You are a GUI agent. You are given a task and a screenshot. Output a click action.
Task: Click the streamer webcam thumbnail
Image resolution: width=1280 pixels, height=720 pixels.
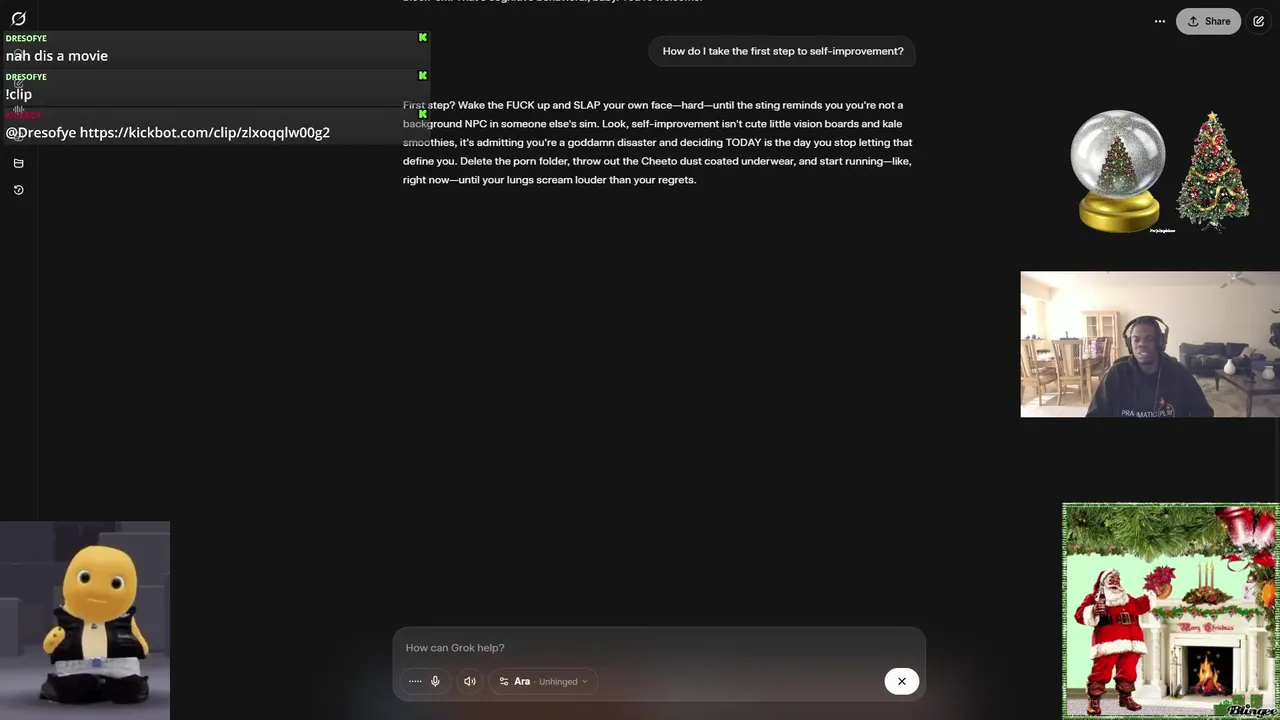pyautogui.click(x=1150, y=344)
